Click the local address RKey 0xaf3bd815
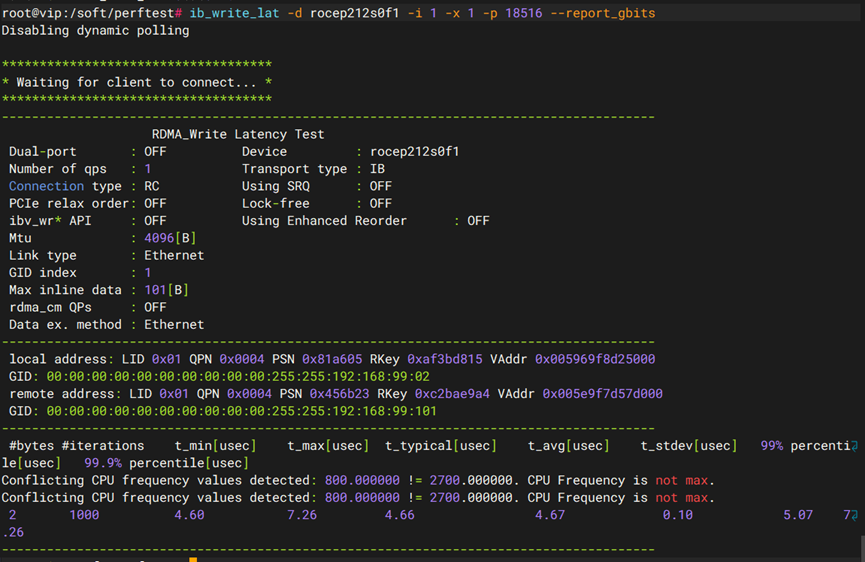This screenshot has height=562, width=865. (444, 359)
